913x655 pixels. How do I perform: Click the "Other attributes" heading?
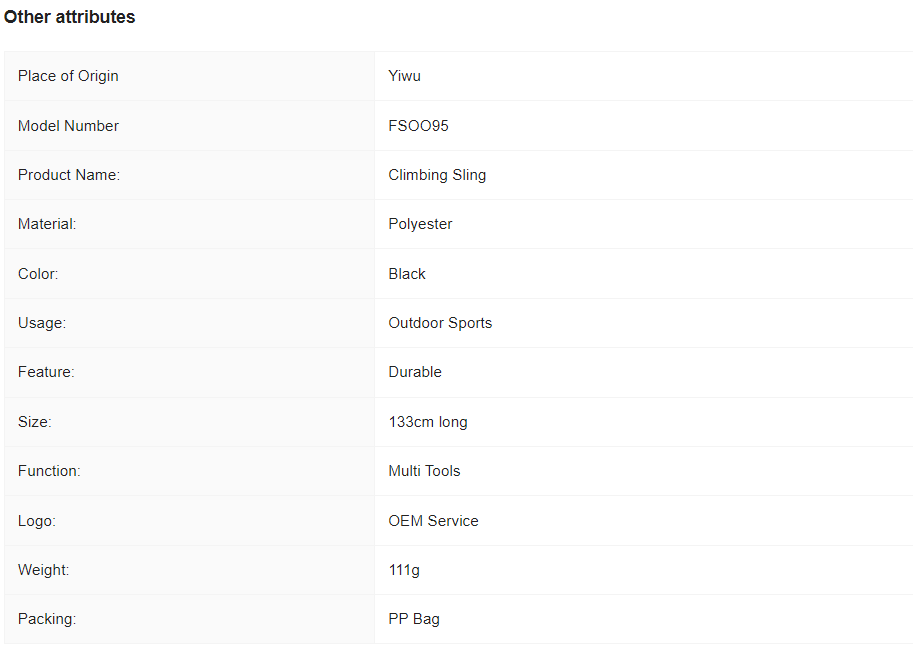click(x=70, y=17)
